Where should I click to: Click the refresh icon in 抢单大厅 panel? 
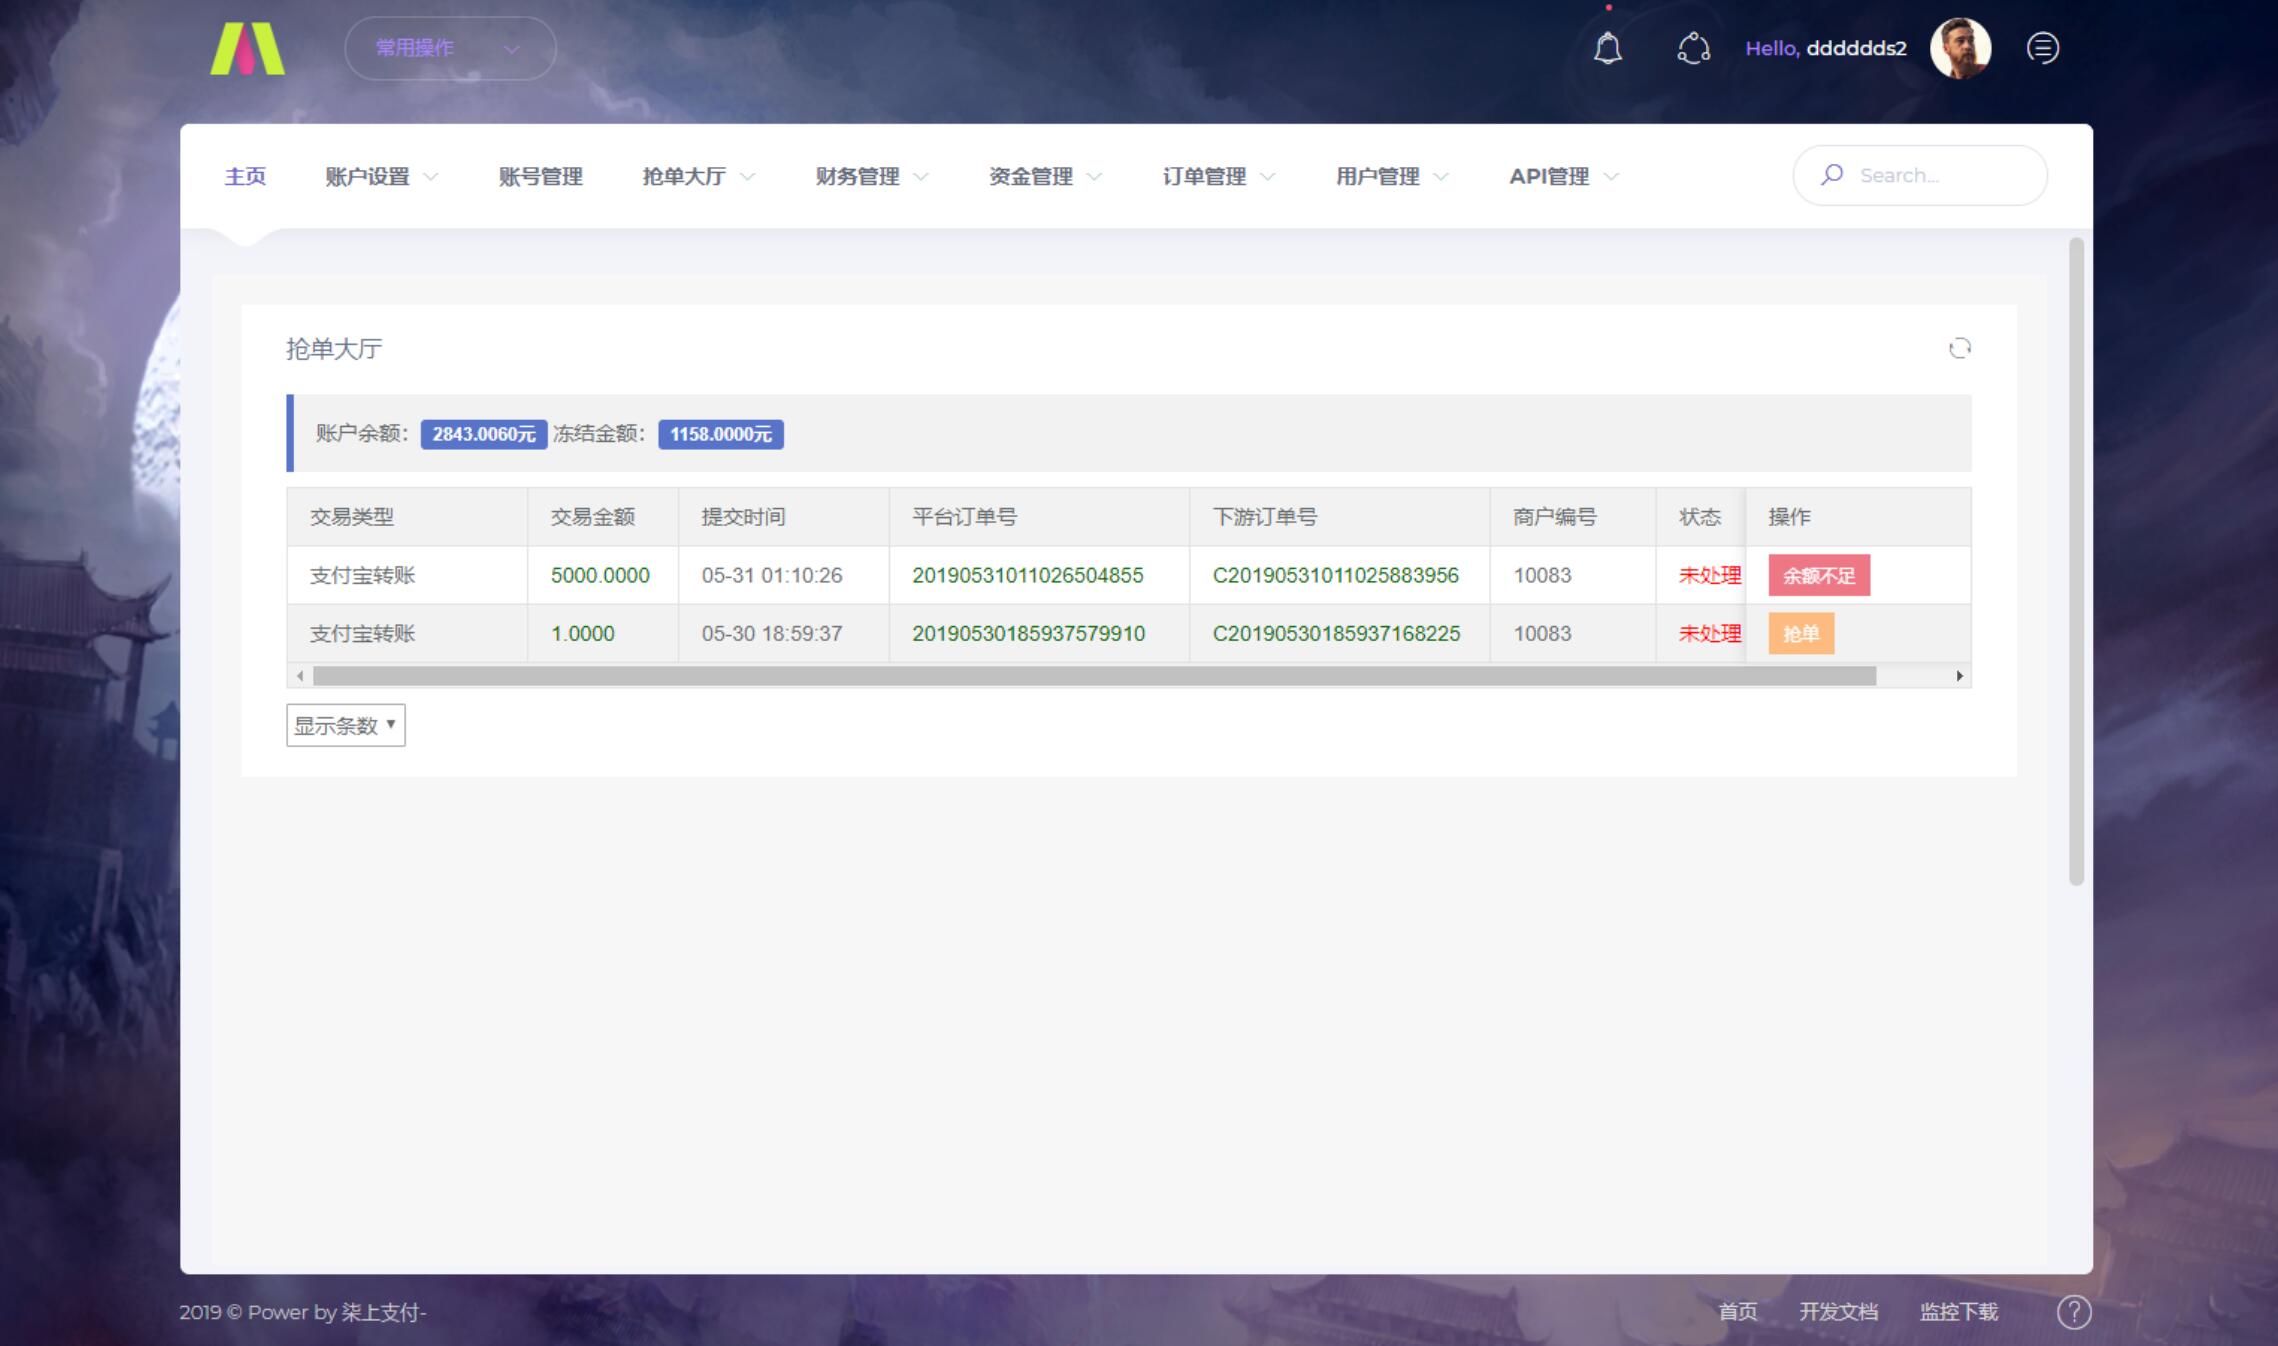pyautogui.click(x=1959, y=348)
